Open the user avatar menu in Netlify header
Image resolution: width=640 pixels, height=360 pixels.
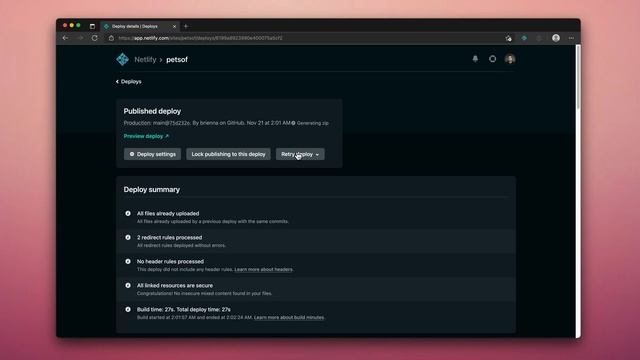coord(510,59)
